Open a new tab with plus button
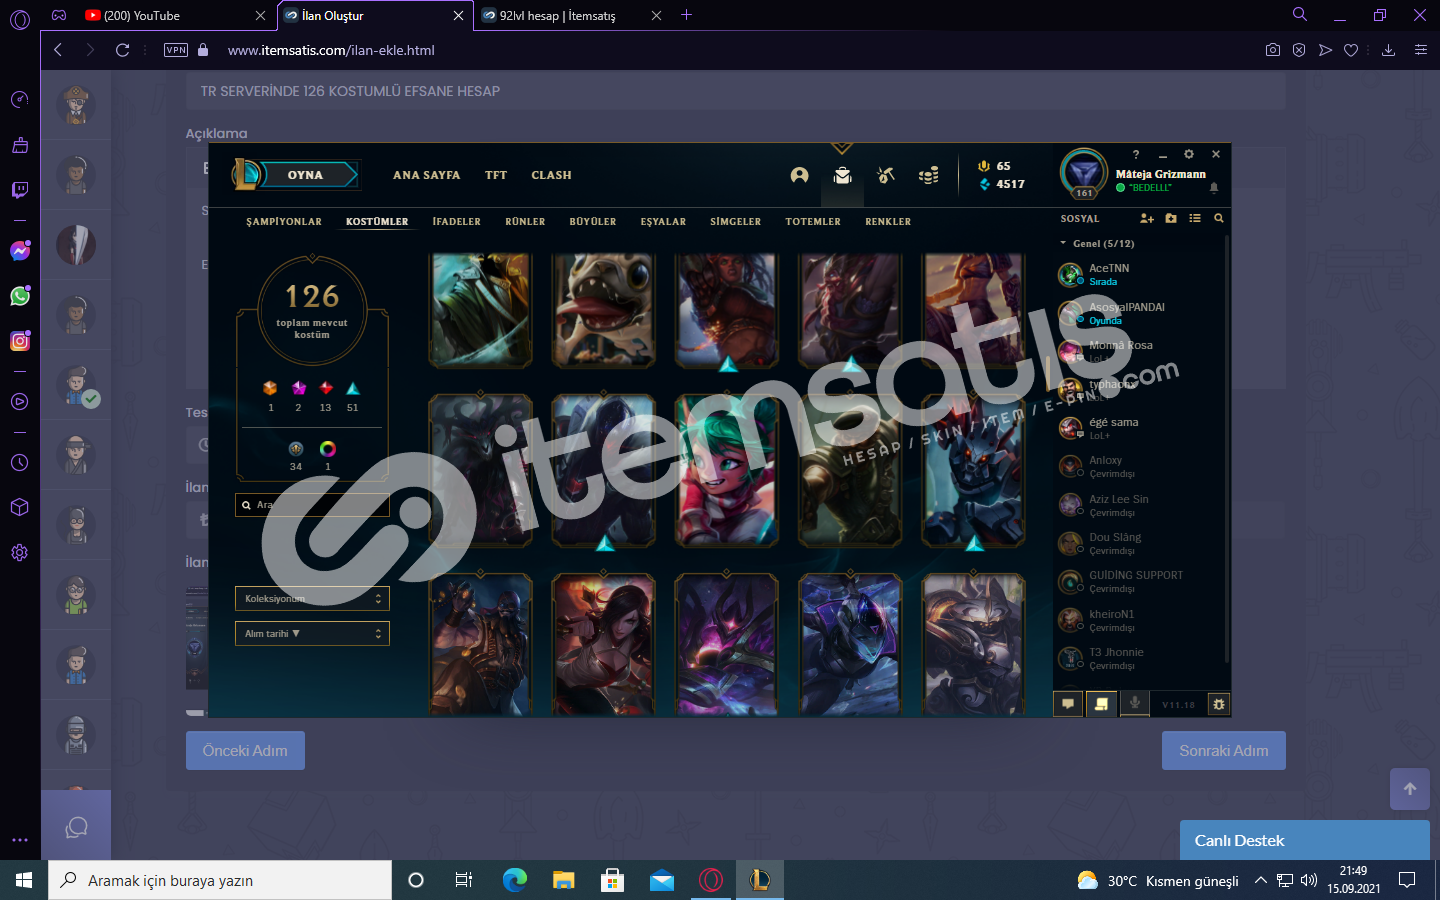The width and height of the screenshot is (1440, 900). pyautogui.click(x=686, y=15)
